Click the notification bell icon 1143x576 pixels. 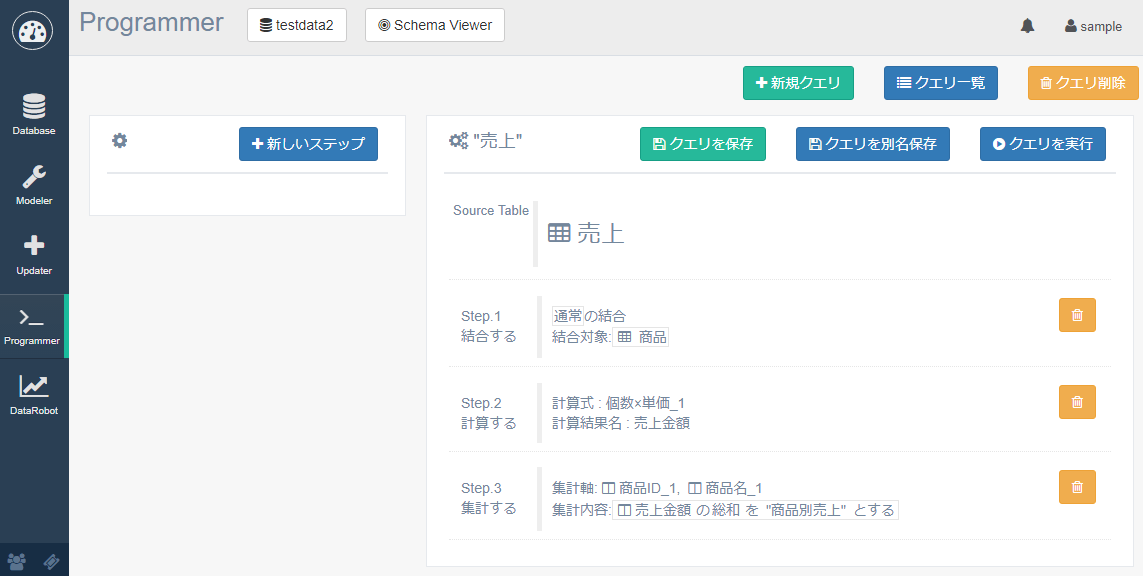1027,26
